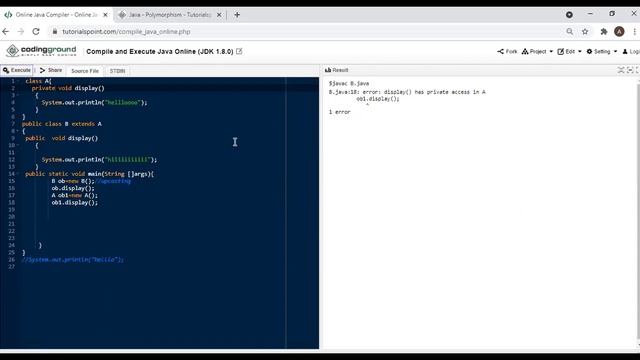
Task: Reload the page with the refresh icon
Action: (x=36, y=31)
